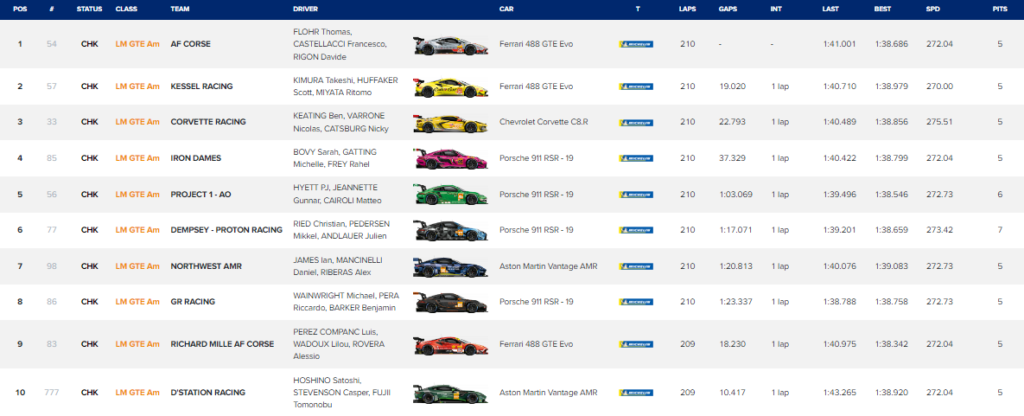Click the KESSEL RACING team name
1024x416 pixels.
201,86
